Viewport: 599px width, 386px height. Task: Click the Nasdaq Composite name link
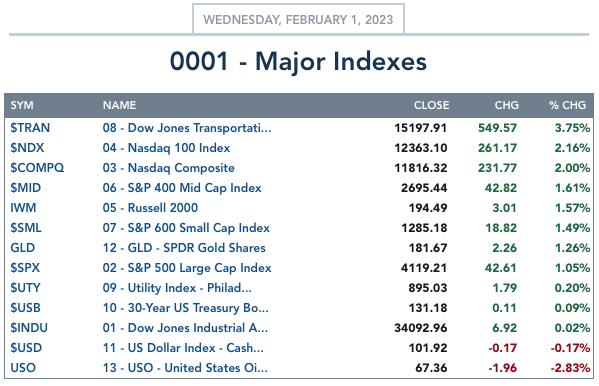coord(168,168)
